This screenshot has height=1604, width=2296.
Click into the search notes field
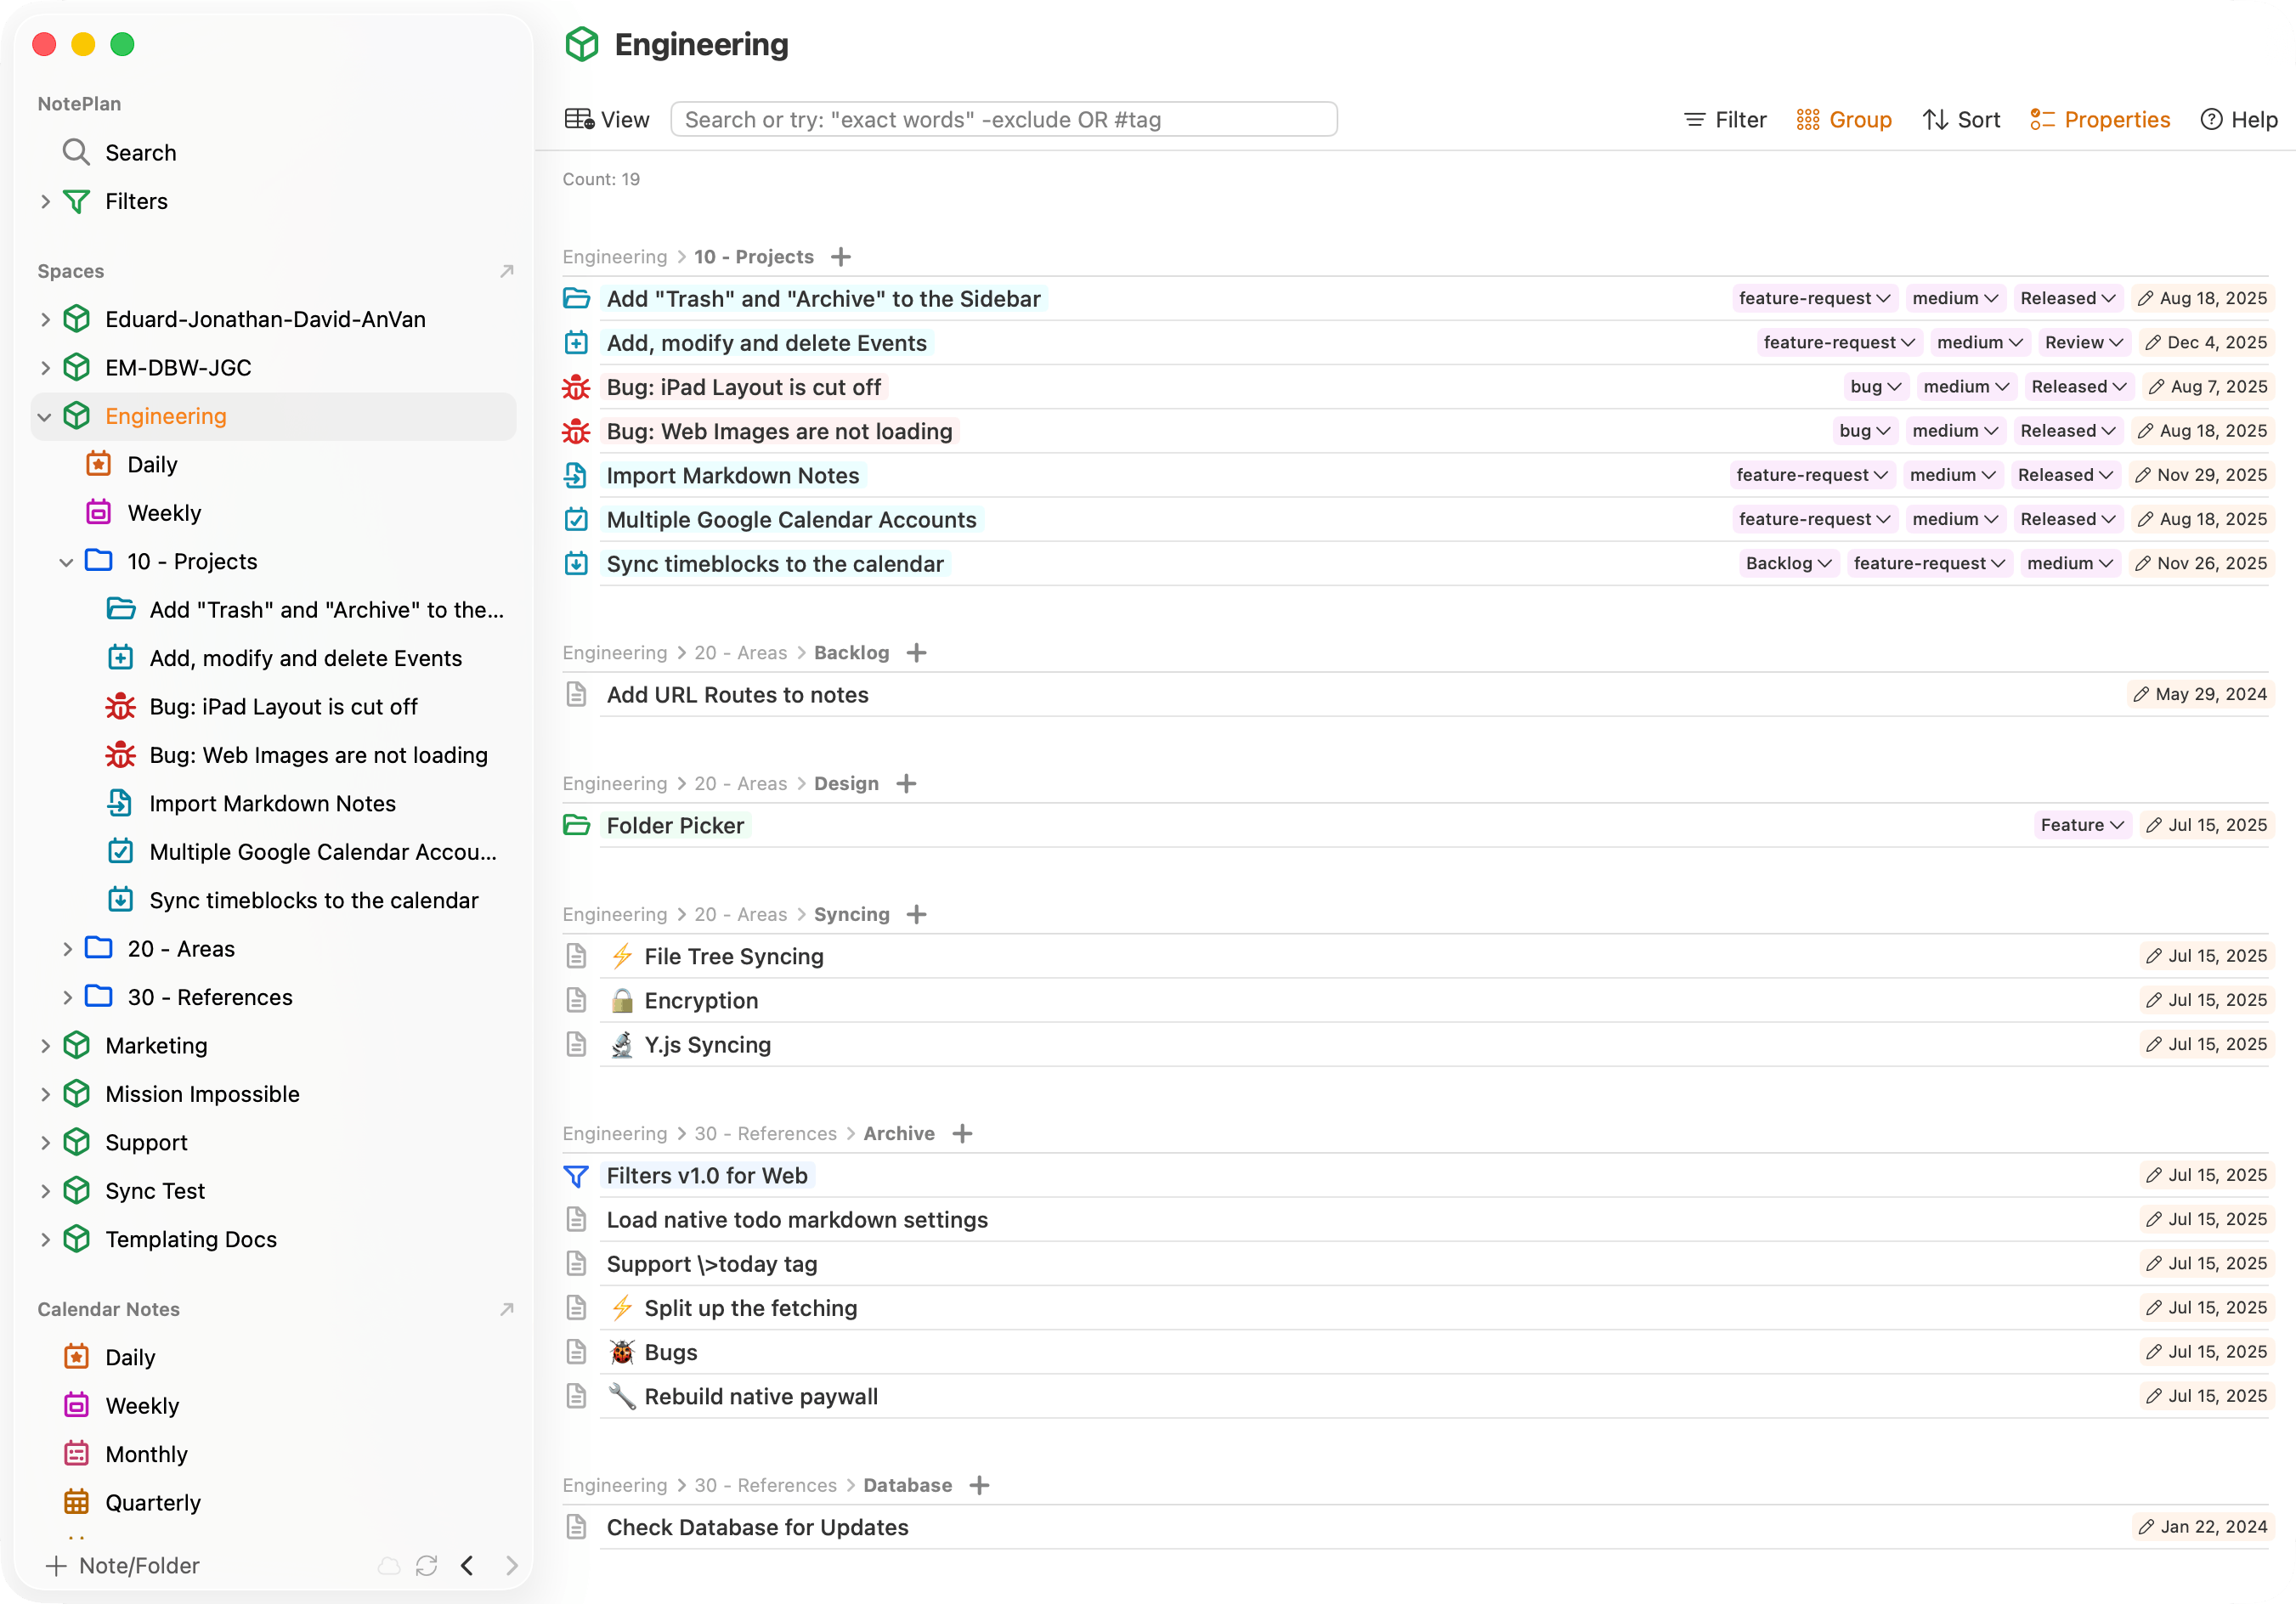pyautogui.click(x=1003, y=120)
